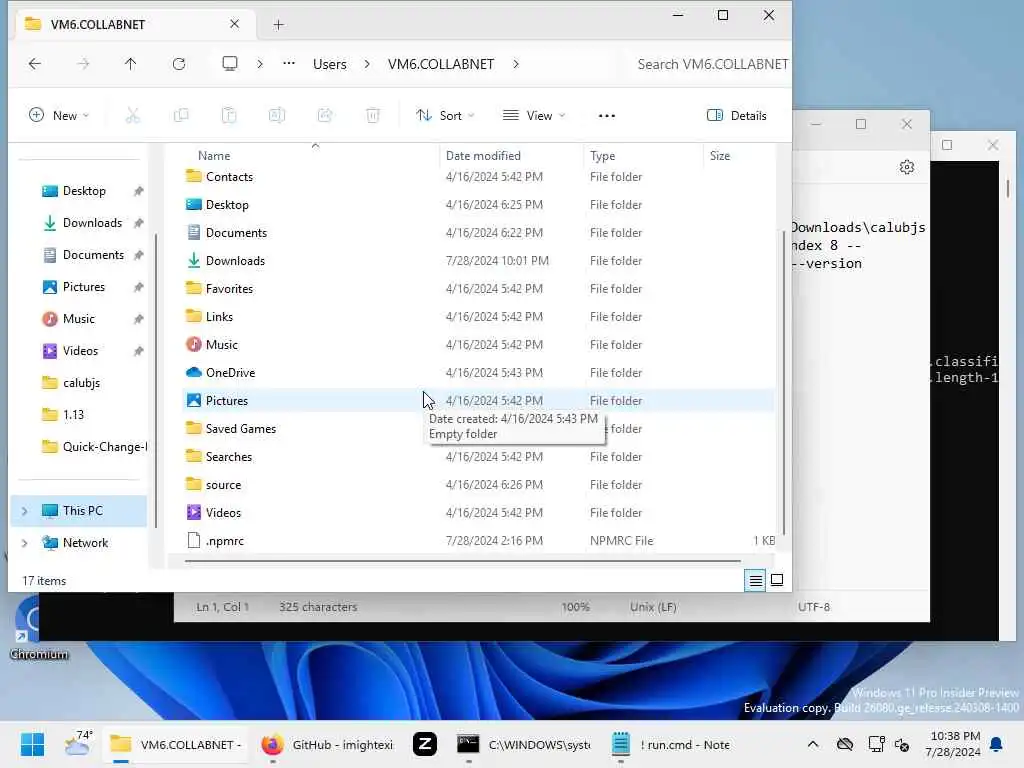Switch to Firefox GitHub taskbar item
Viewport: 1024px width, 768px height.
pos(327,744)
